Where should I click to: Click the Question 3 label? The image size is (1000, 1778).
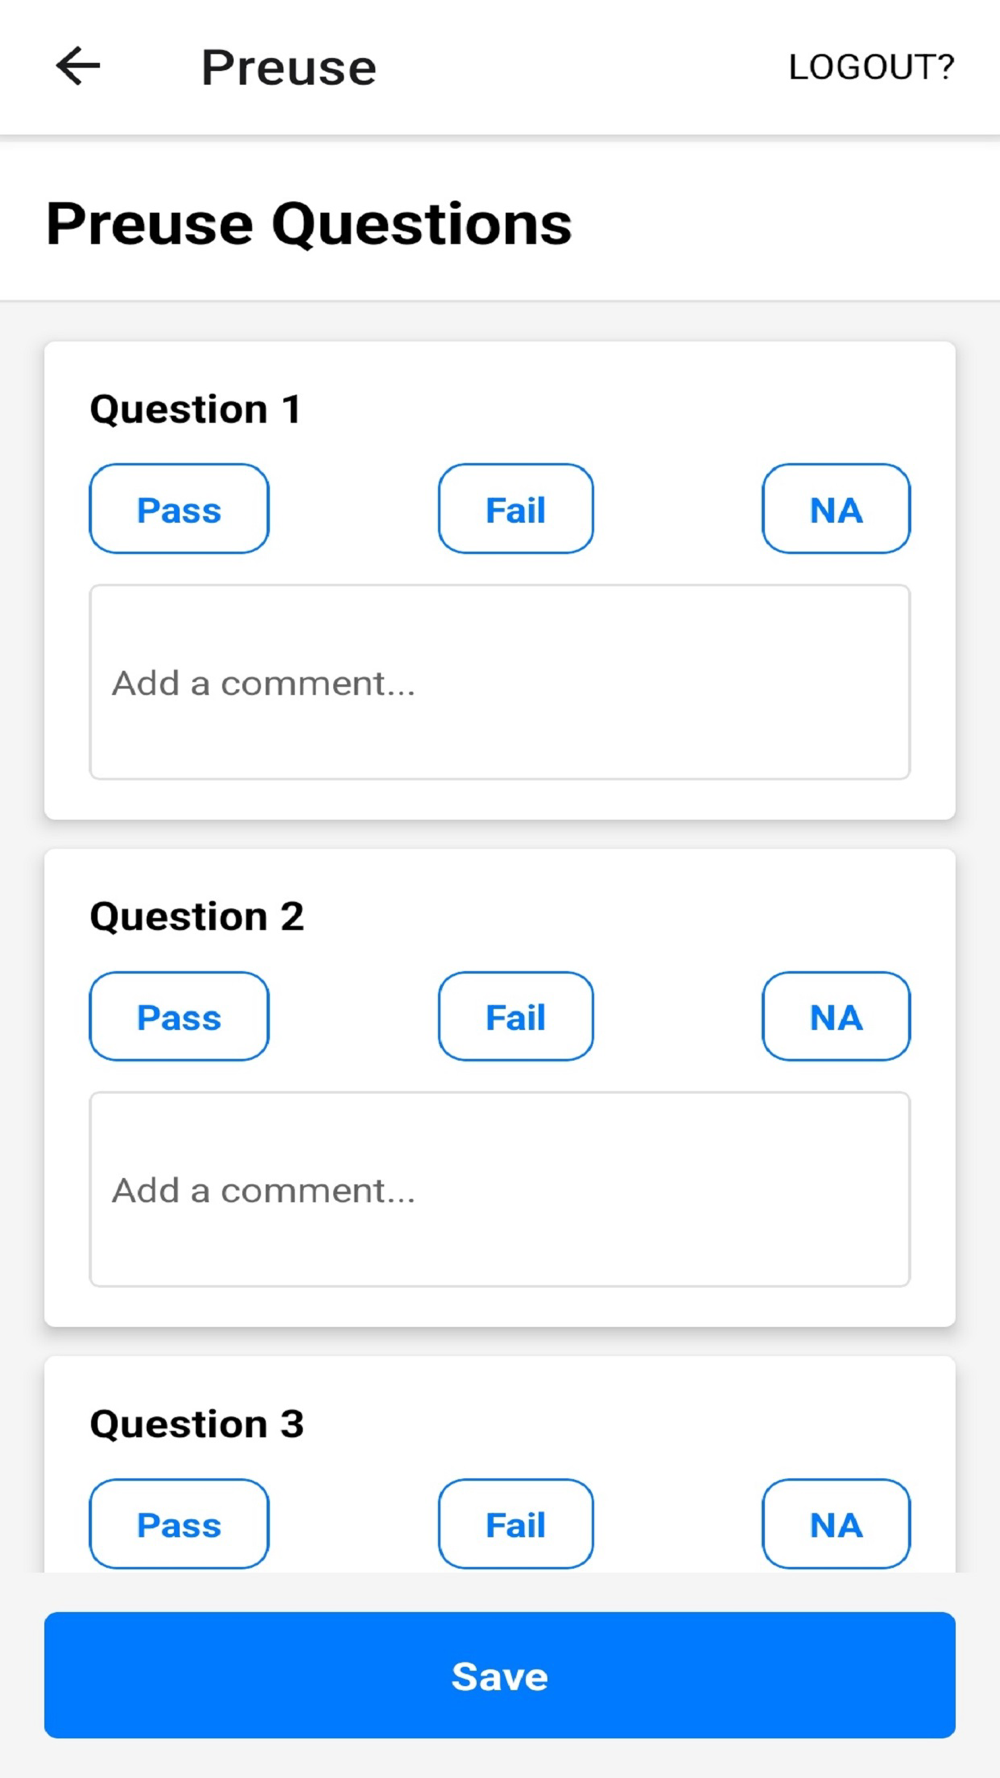pyautogui.click(x=197, y=1423)
